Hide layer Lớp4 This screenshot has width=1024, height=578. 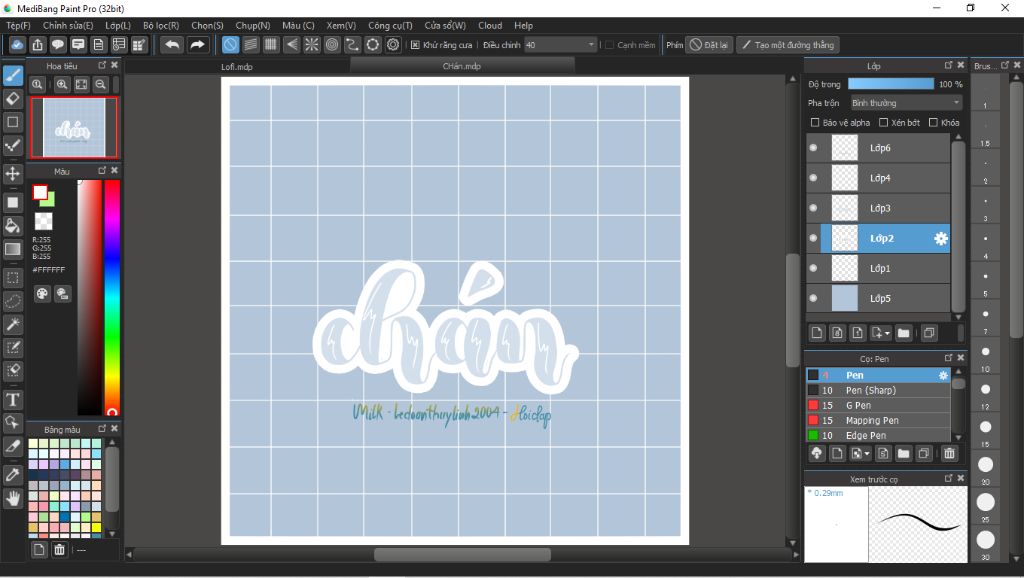pos(813,178)
